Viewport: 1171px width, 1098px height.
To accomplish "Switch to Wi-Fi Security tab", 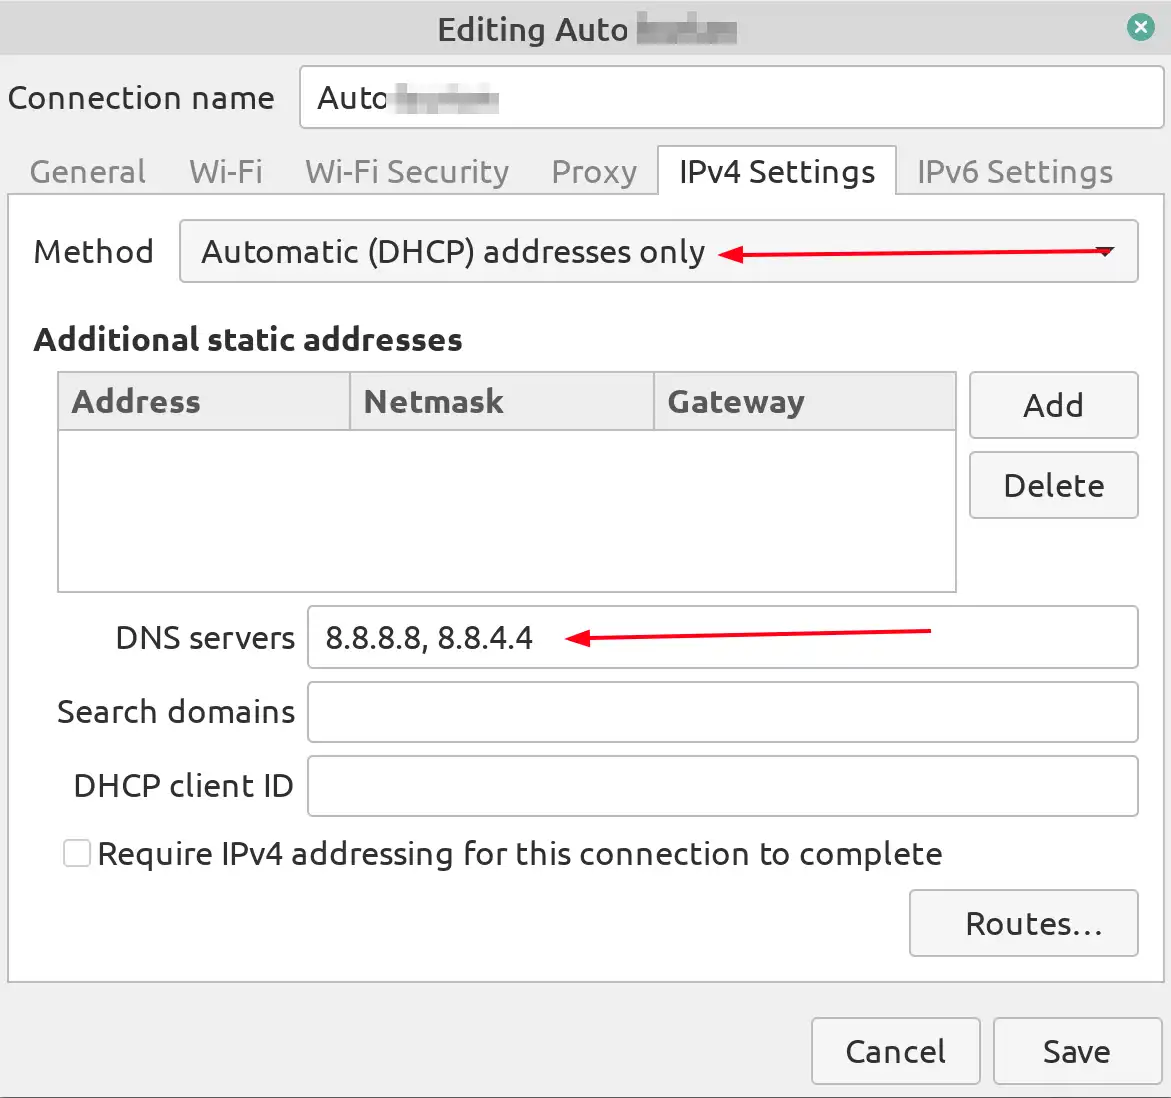I will 407,172.
